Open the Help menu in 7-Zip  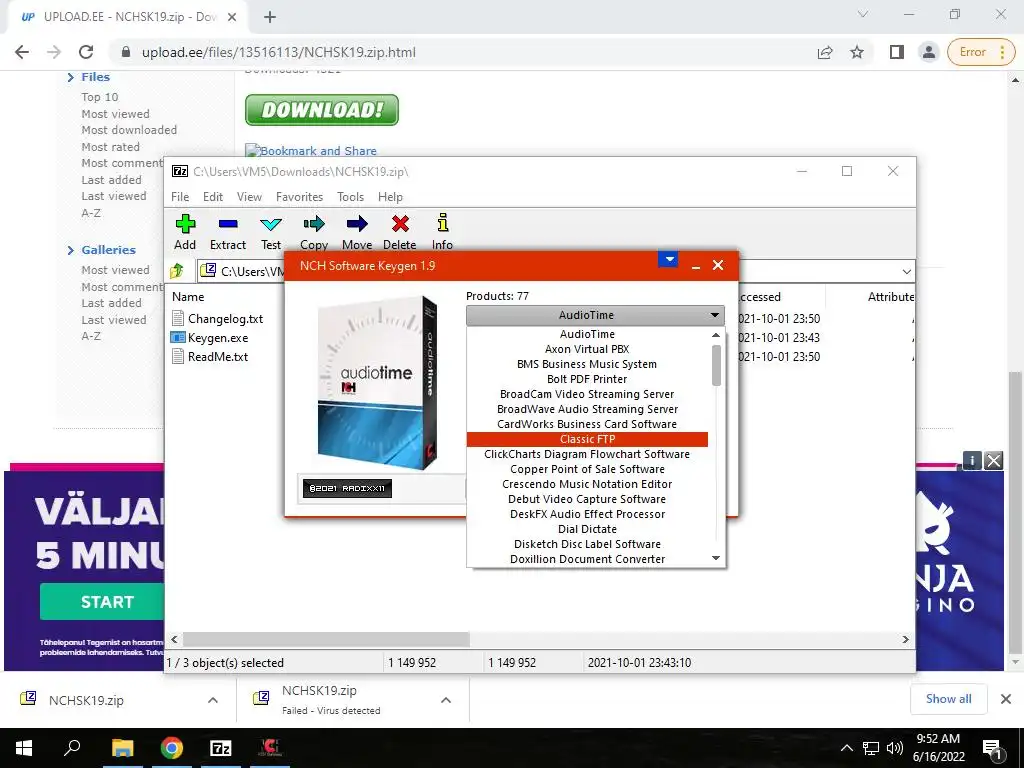[391, 197]
